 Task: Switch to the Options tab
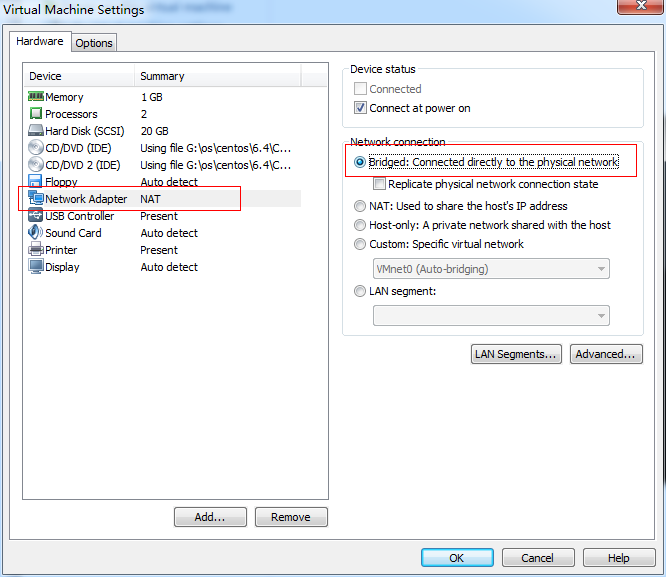pos(94,43)
